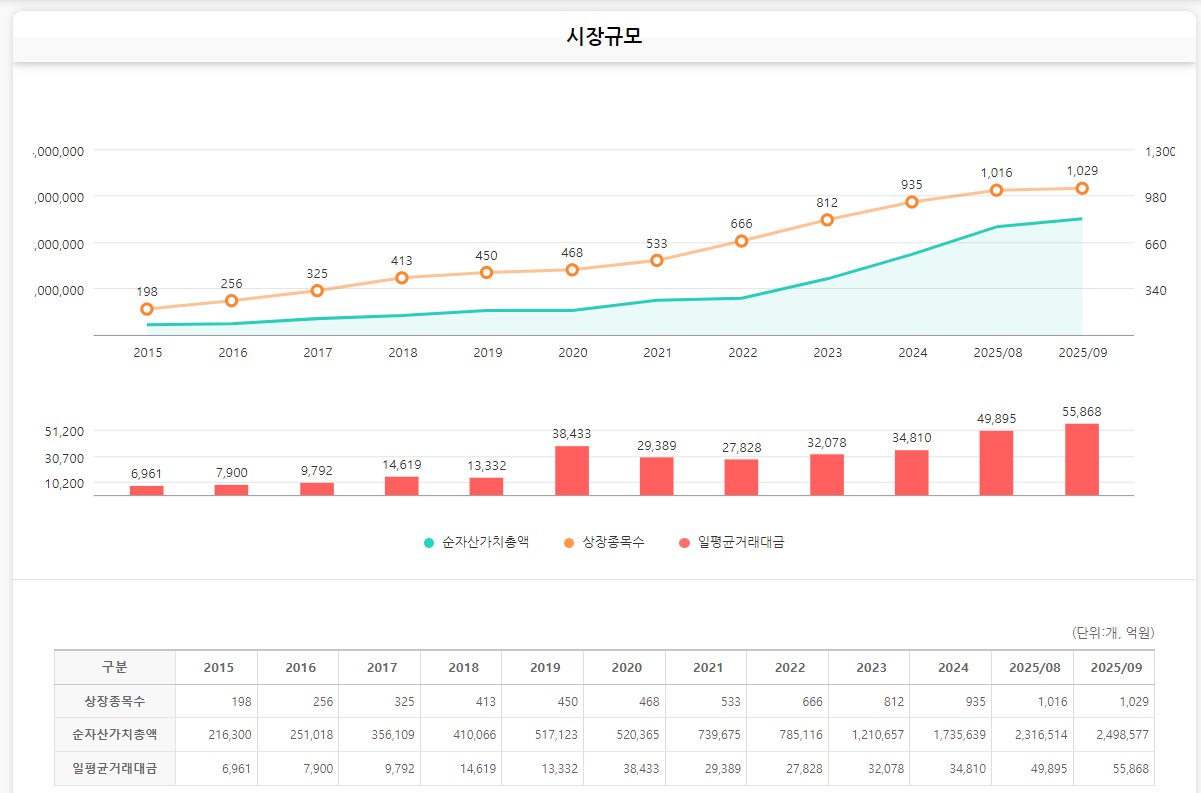Image resolution: width=1201 pixels, height=793 pixels.
Task: Click the 상장종목수 table row header
Action: pos(115,701)
